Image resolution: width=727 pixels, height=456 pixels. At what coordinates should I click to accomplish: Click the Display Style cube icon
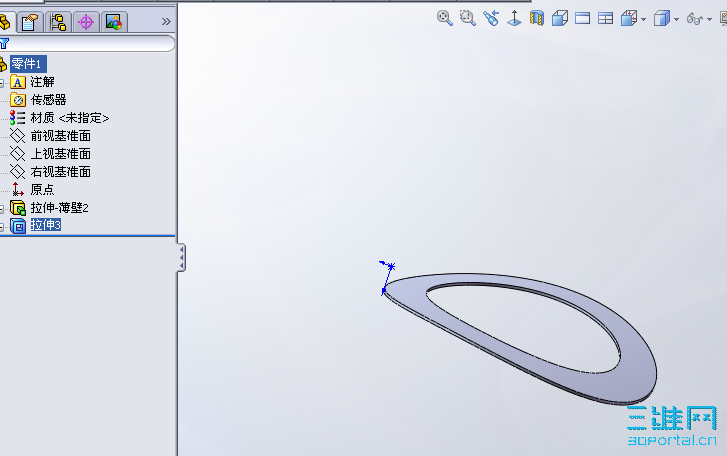tap(662, 18)
